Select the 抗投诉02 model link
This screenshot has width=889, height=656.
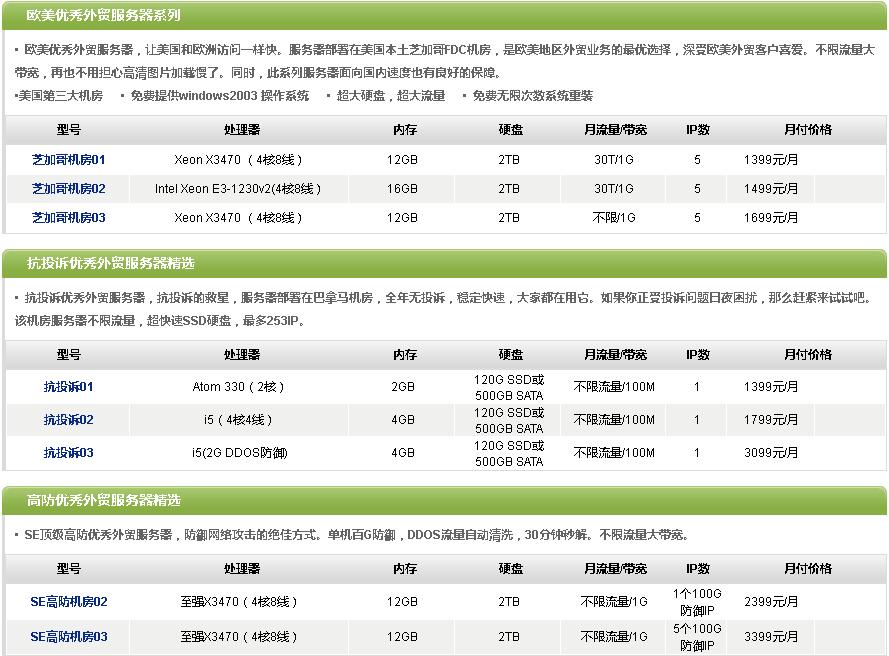click(68, 420)
